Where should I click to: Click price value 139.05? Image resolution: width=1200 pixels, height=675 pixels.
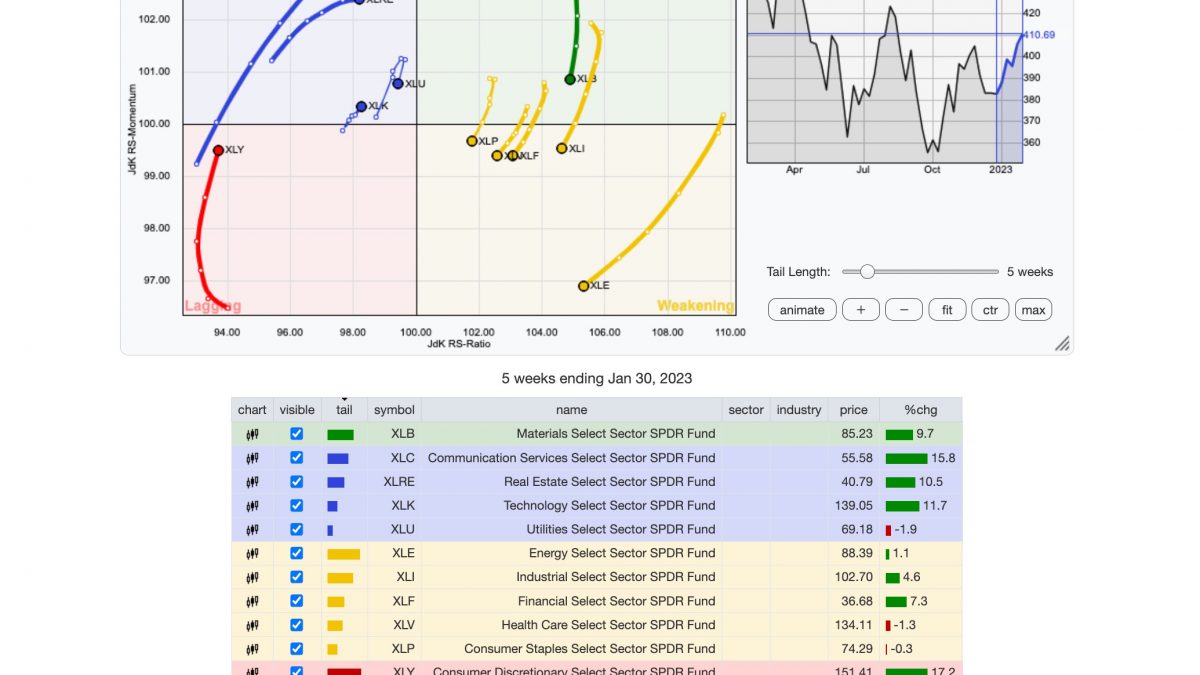pyautogui.click(x=854, y=506)
